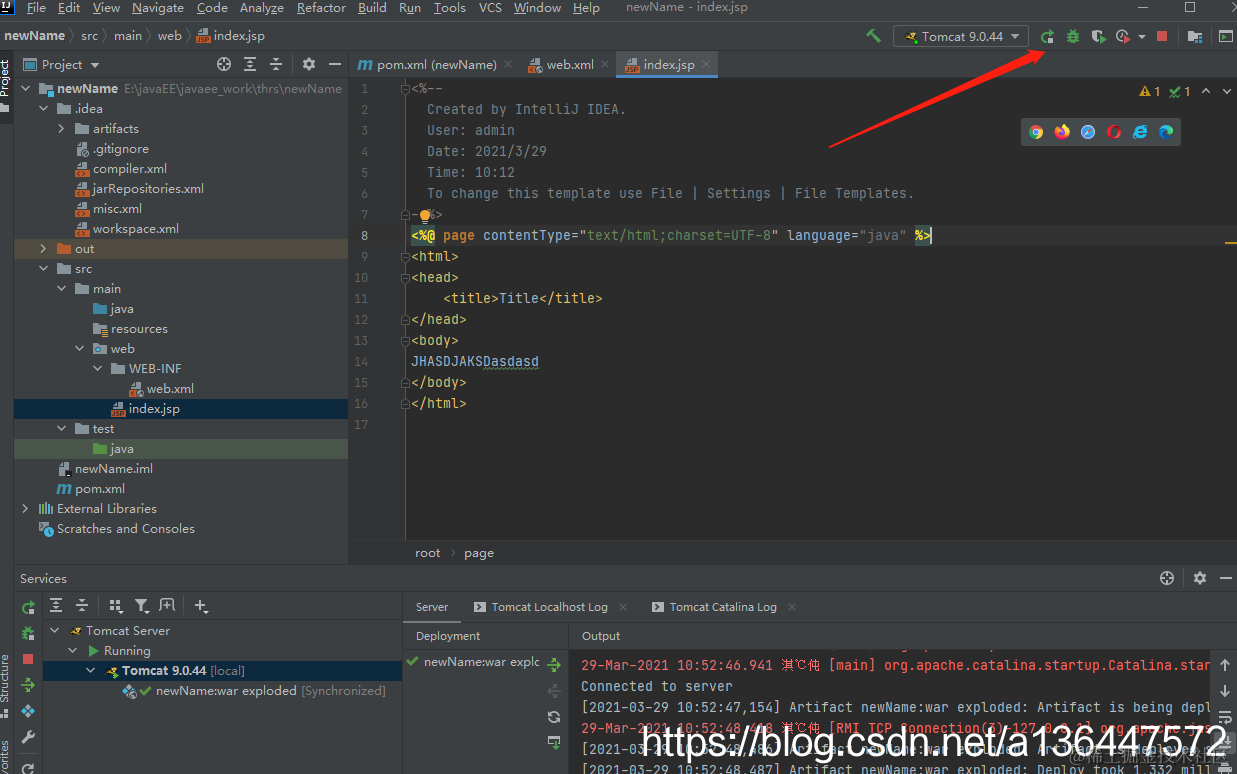Expand all in the Project panel

250,64
